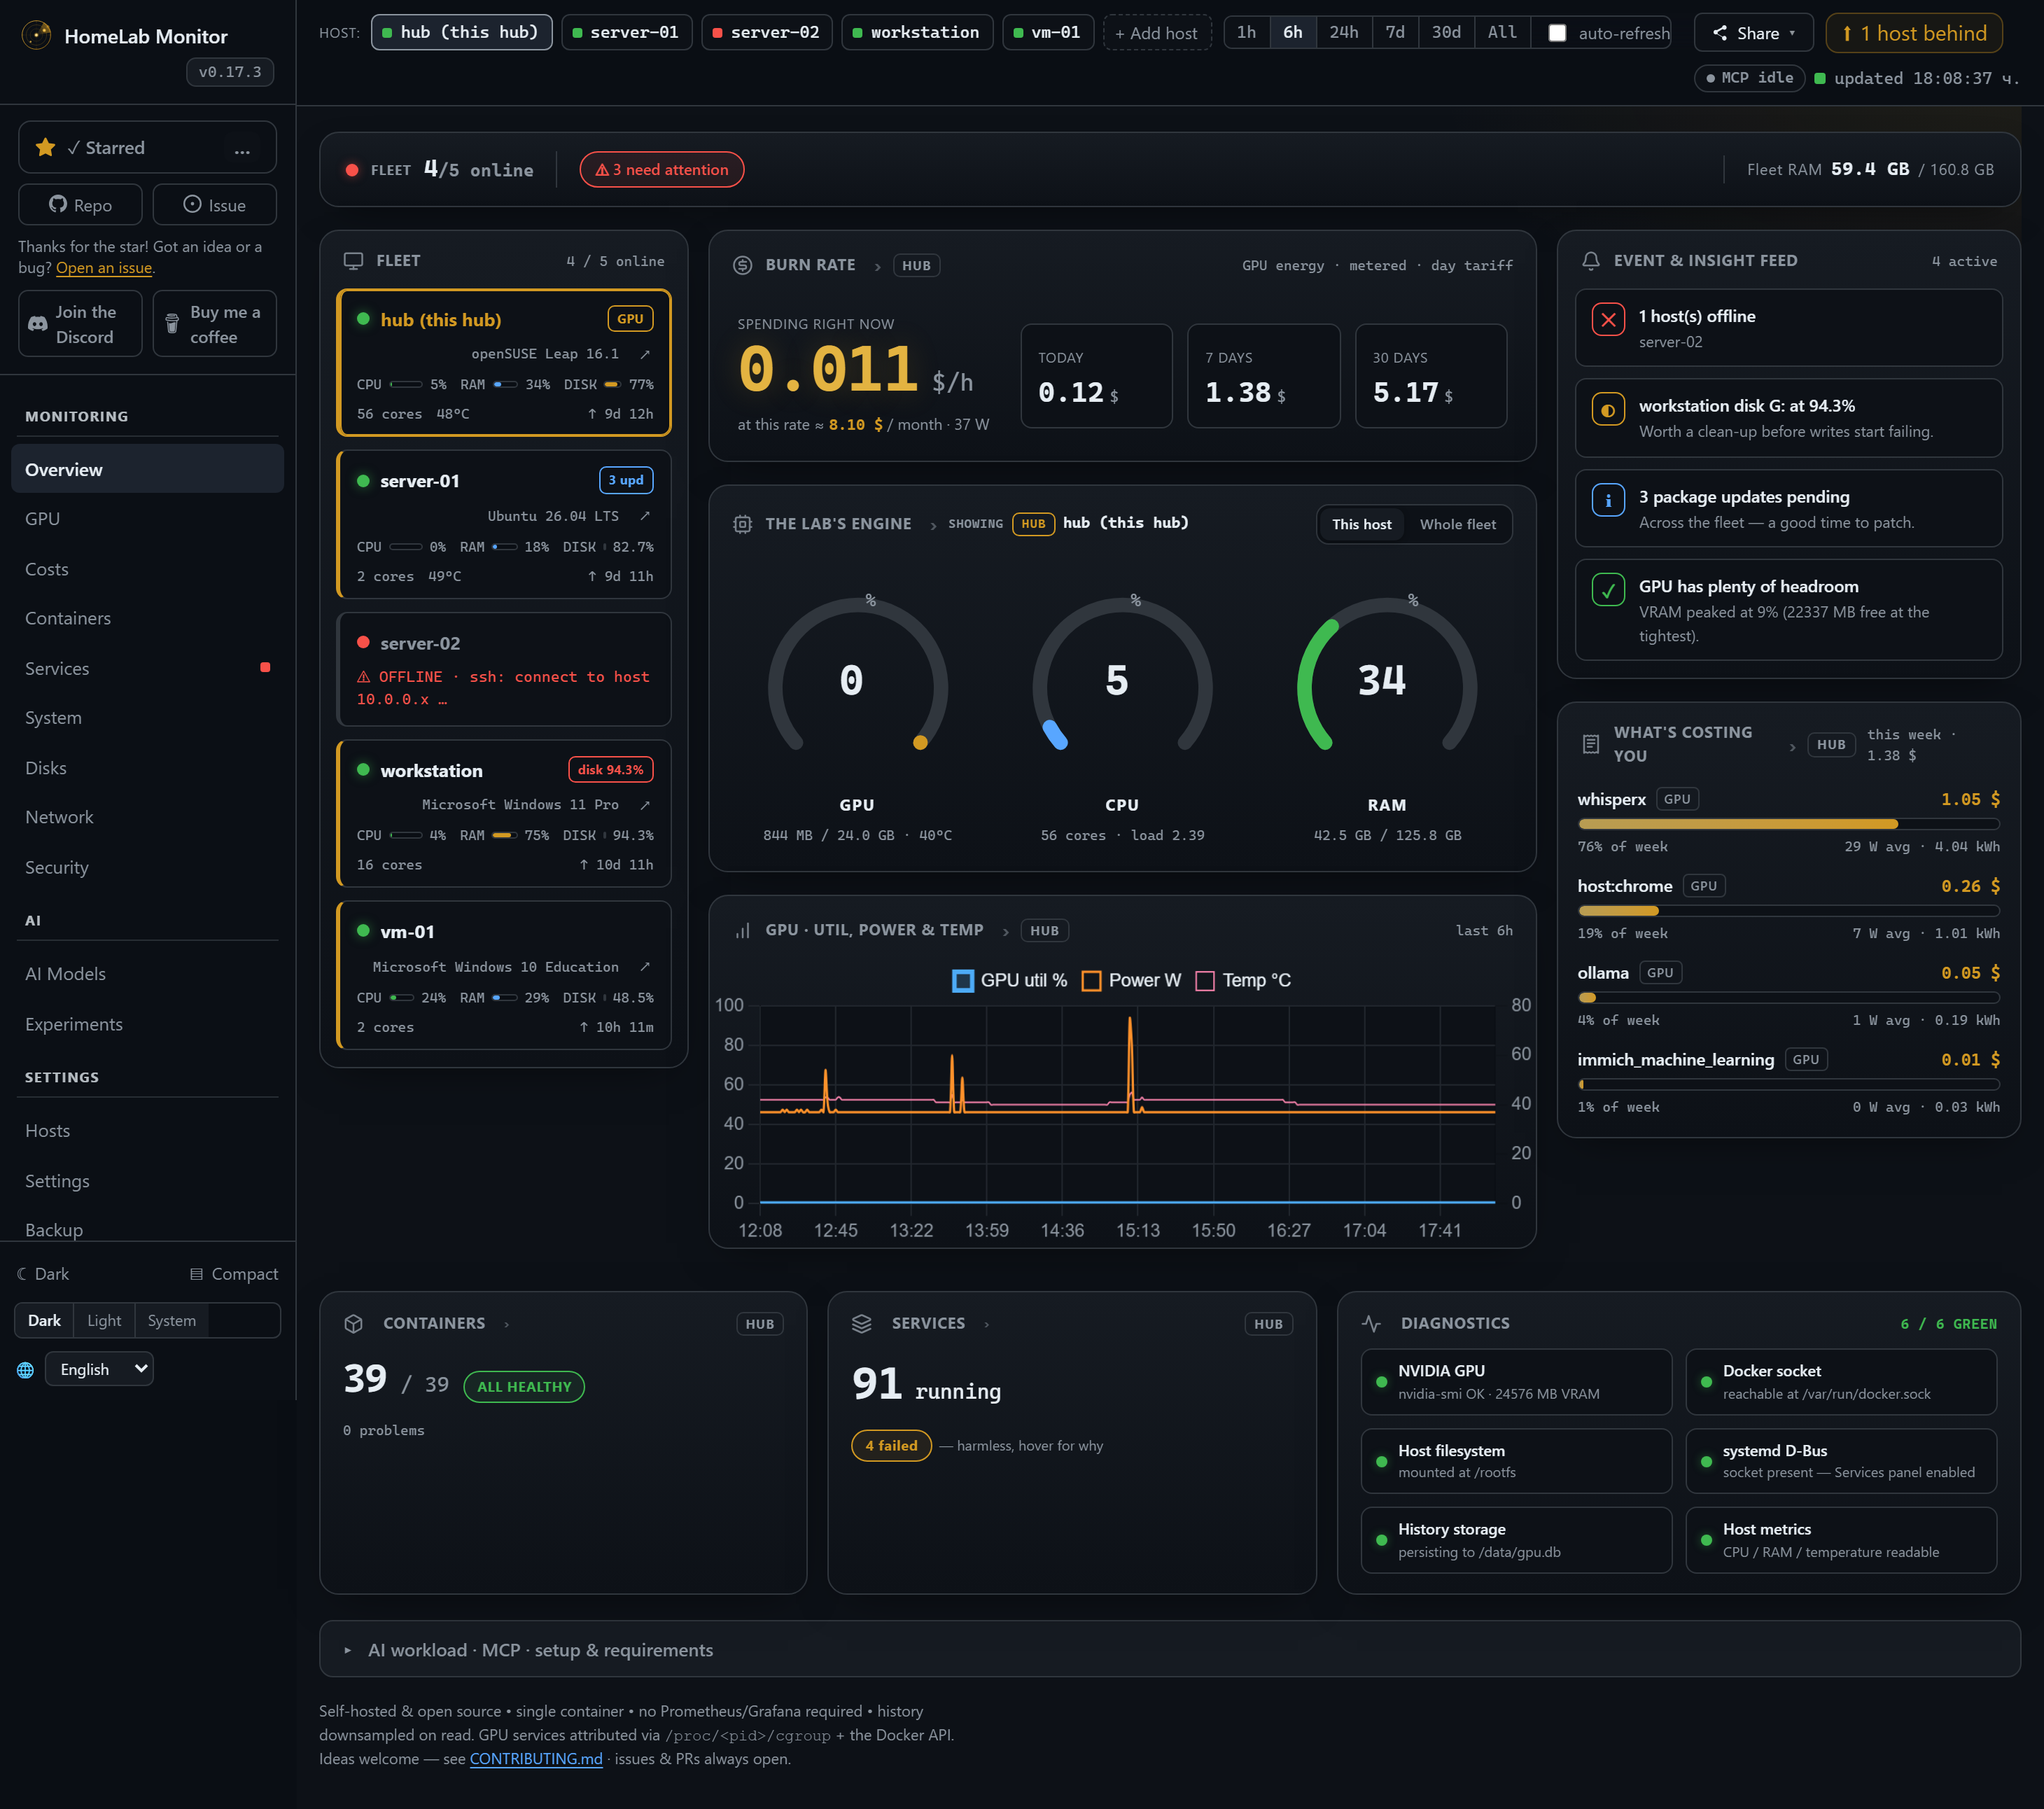2044x1809 pixels.
Task: Toggle Temp °C chart series
Action: click(x=1243, y=981)
